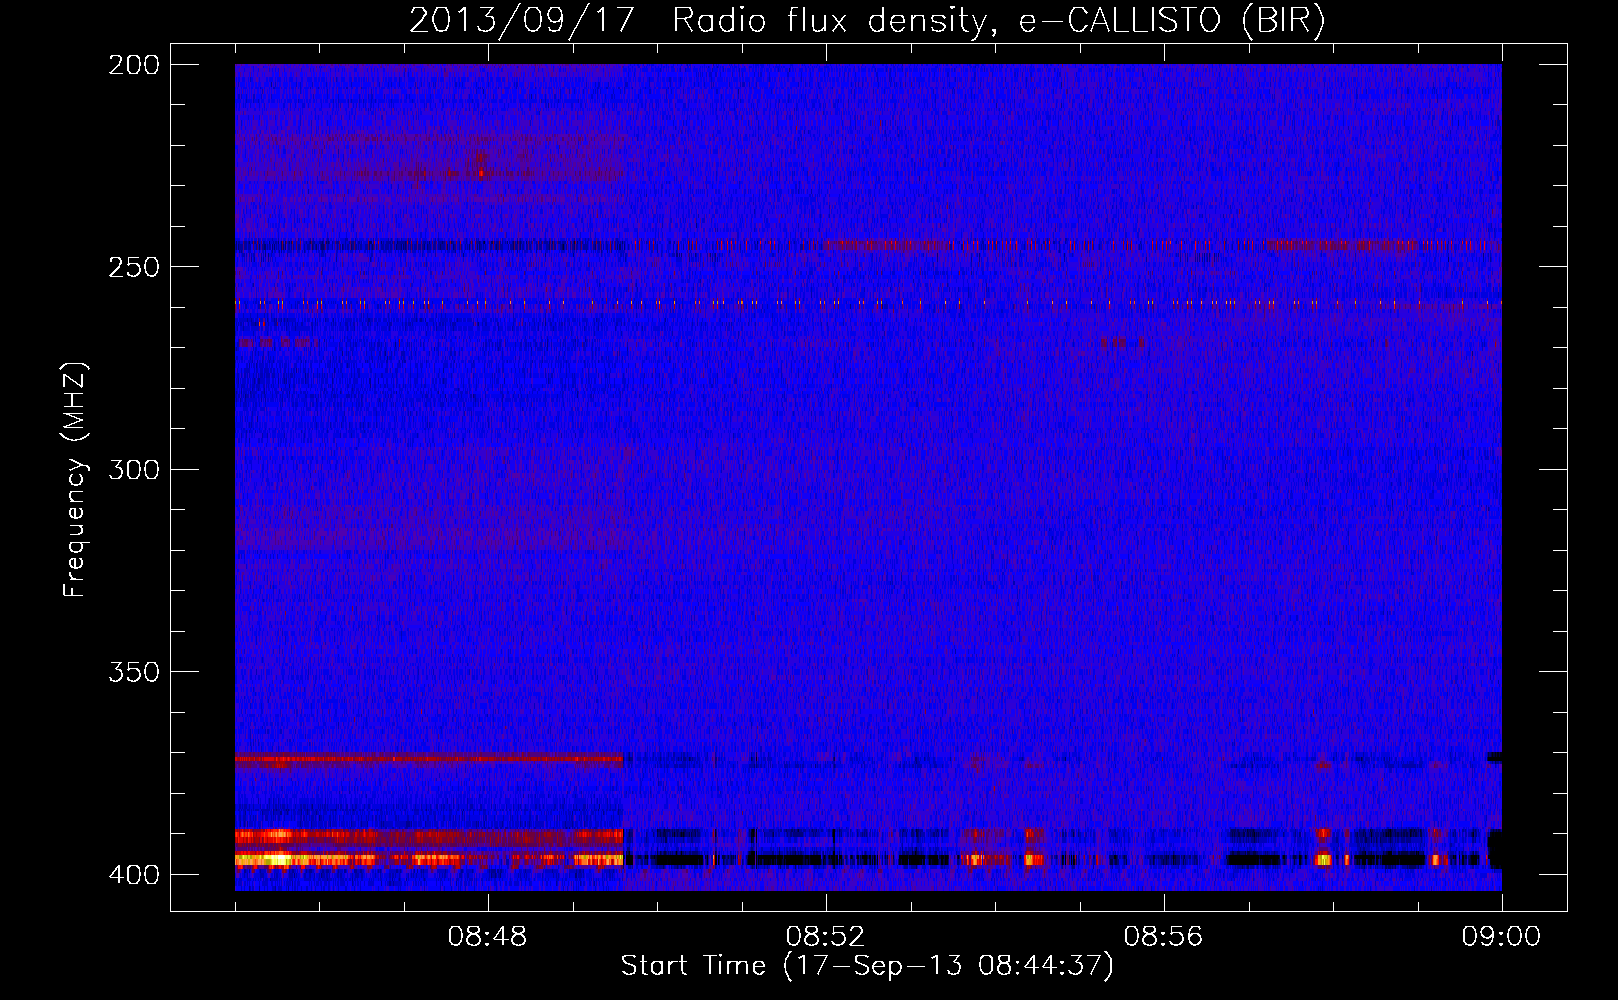The height and width of the screenshot is (1000, 1618).
Task: Click the 400 frequency tick label
Action: coord(134,874)
